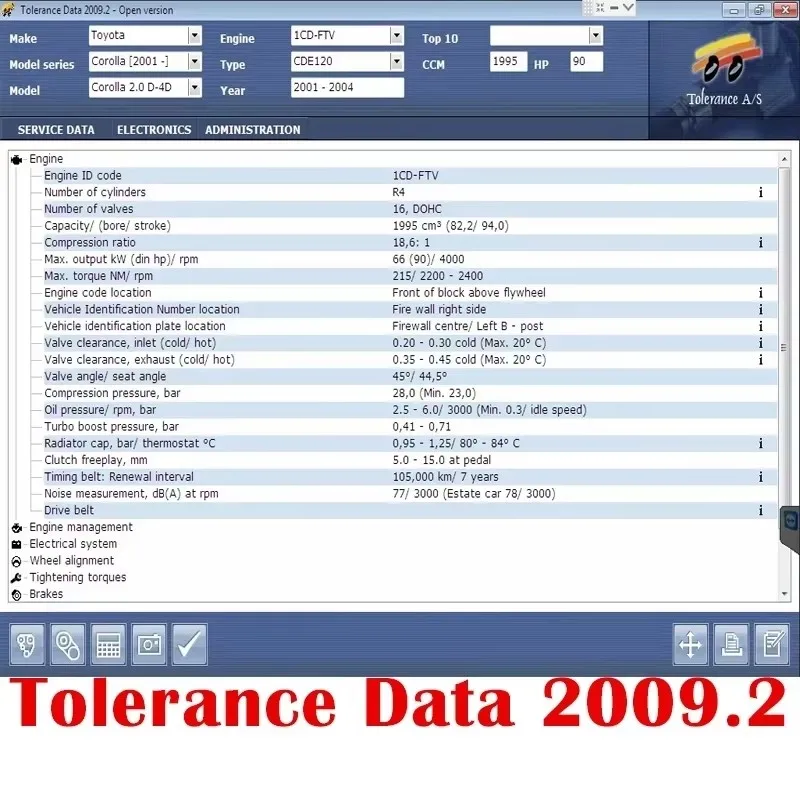Open the timing belt diagram tool icon
The image size is (800, 800).
tap(27, 644)
